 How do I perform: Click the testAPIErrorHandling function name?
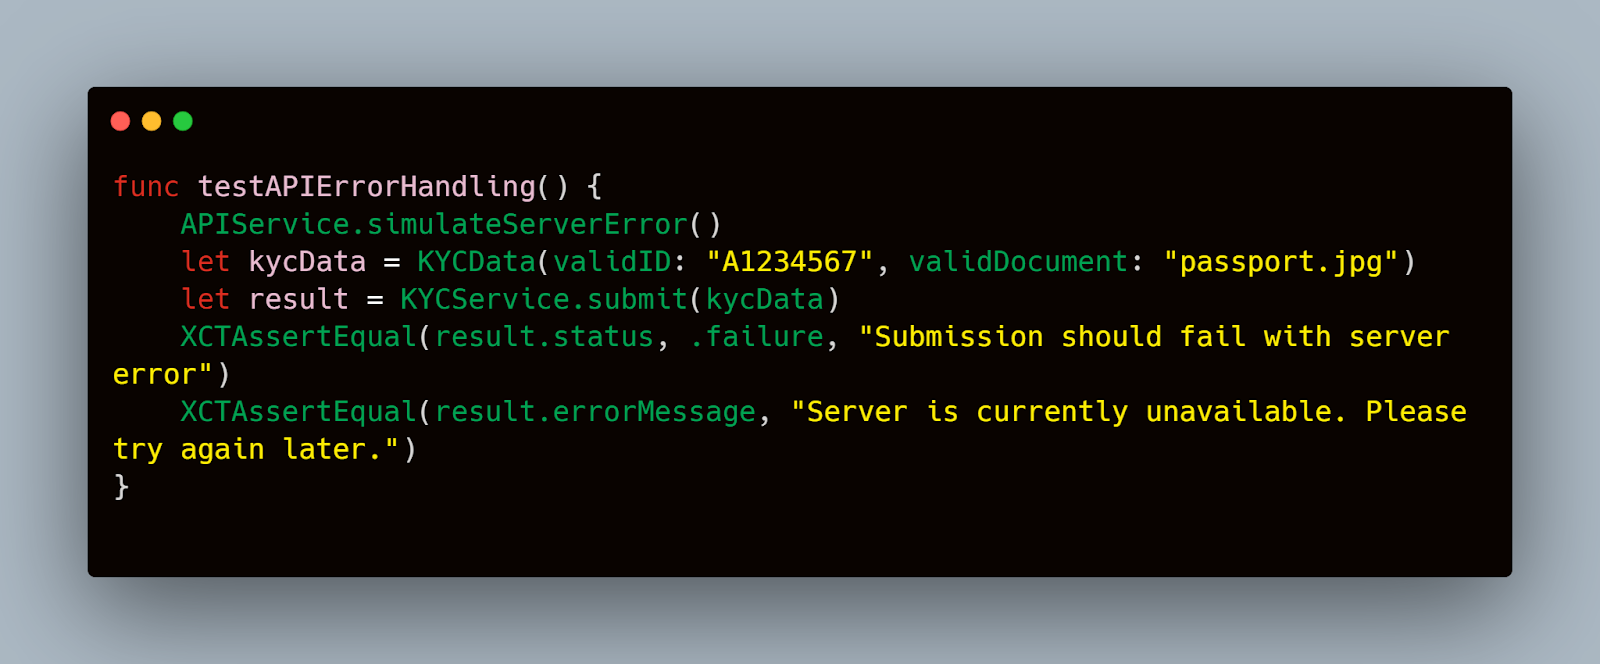(367, 186)
